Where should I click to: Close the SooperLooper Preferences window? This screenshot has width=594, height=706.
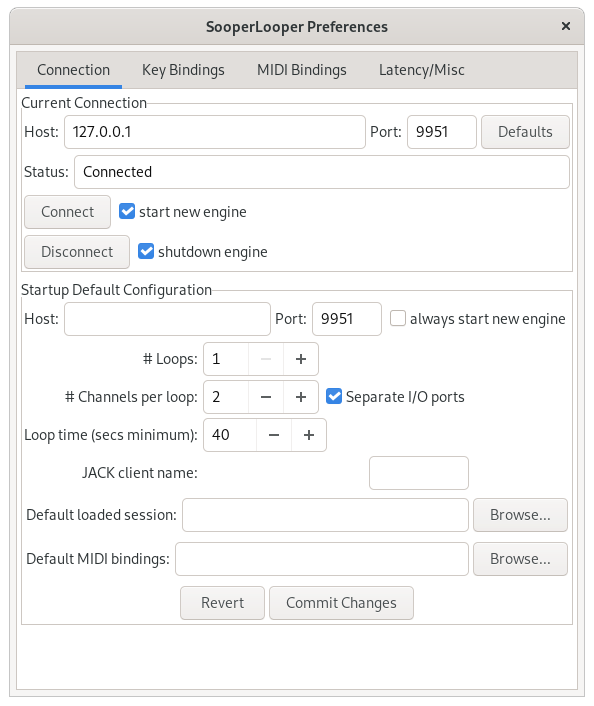[566, 26]
